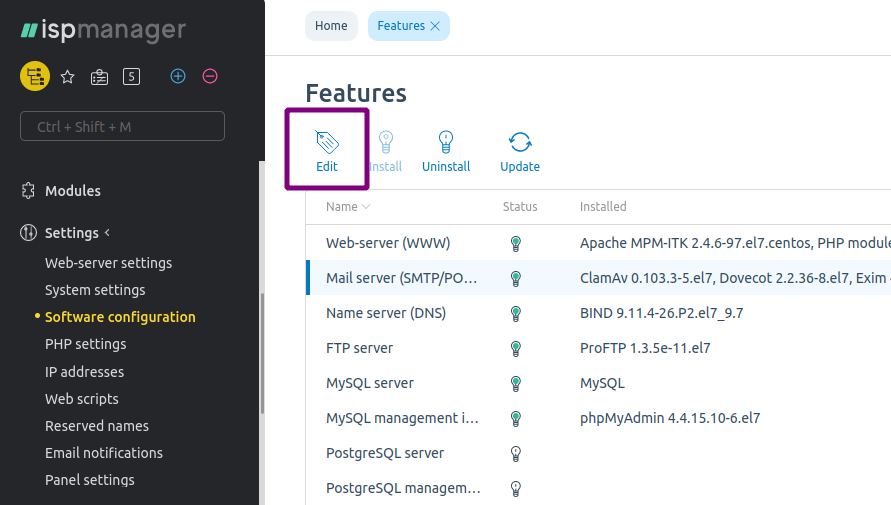Click phpMyAdmin 4.4.15.10-6.el7 text

coord(670,418)
